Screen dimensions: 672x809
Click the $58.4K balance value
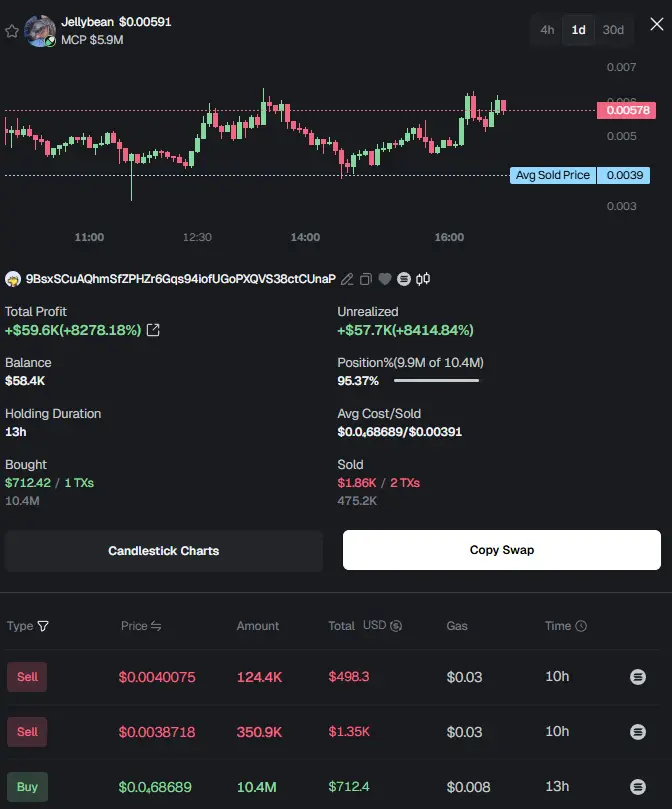coord(25,381)
